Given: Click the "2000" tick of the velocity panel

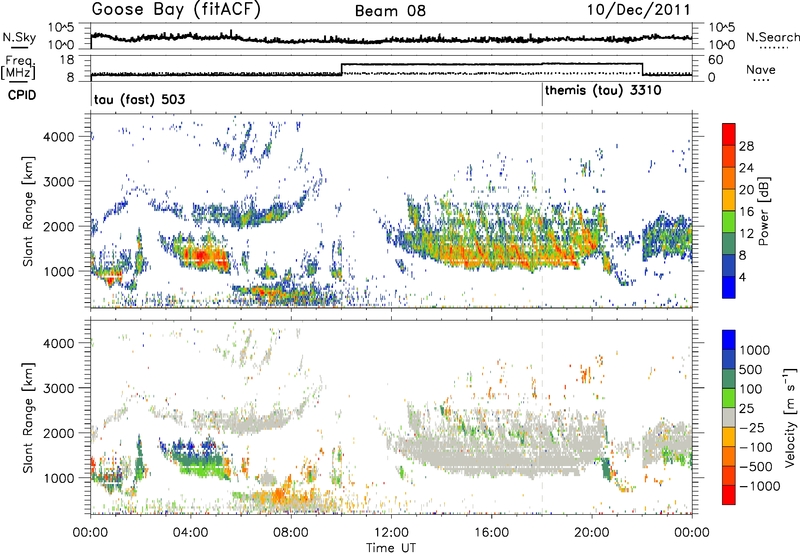Looking at the screenshot, I should (59, 433).
